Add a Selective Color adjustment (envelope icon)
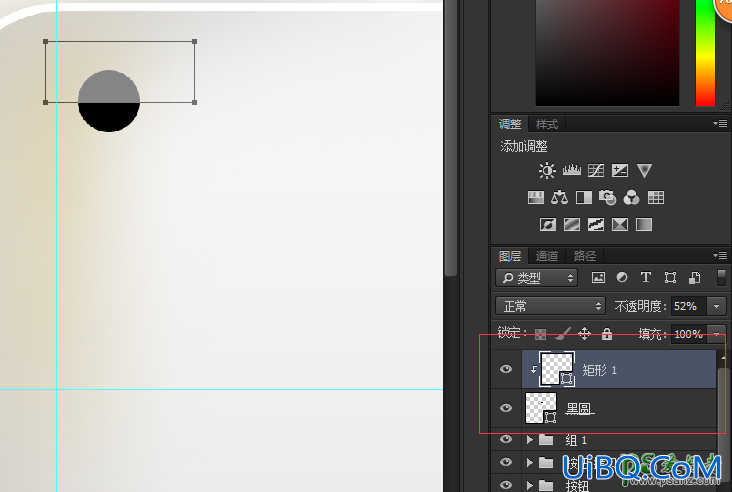 tap(620, 225)
